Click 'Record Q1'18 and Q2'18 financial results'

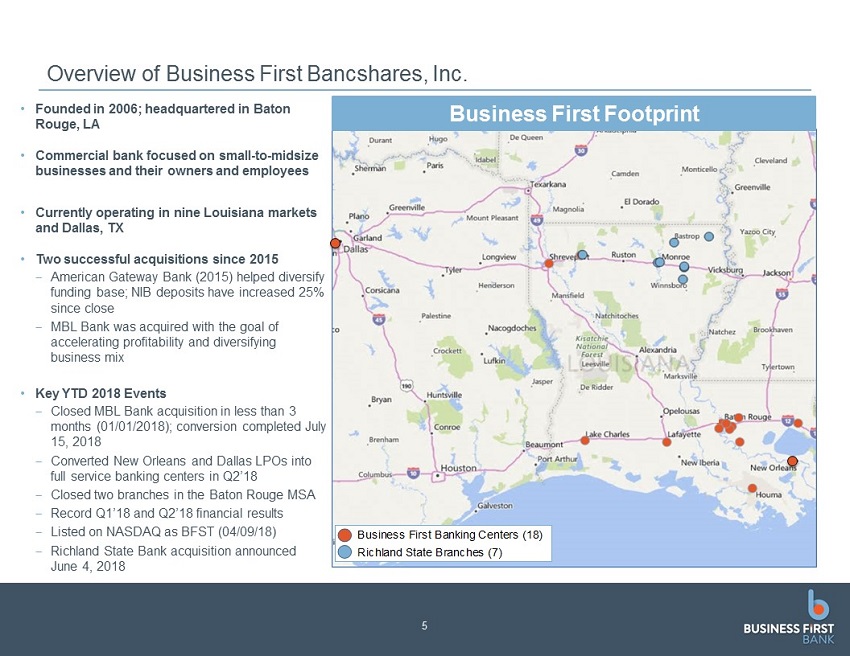(x=167, y=513)
